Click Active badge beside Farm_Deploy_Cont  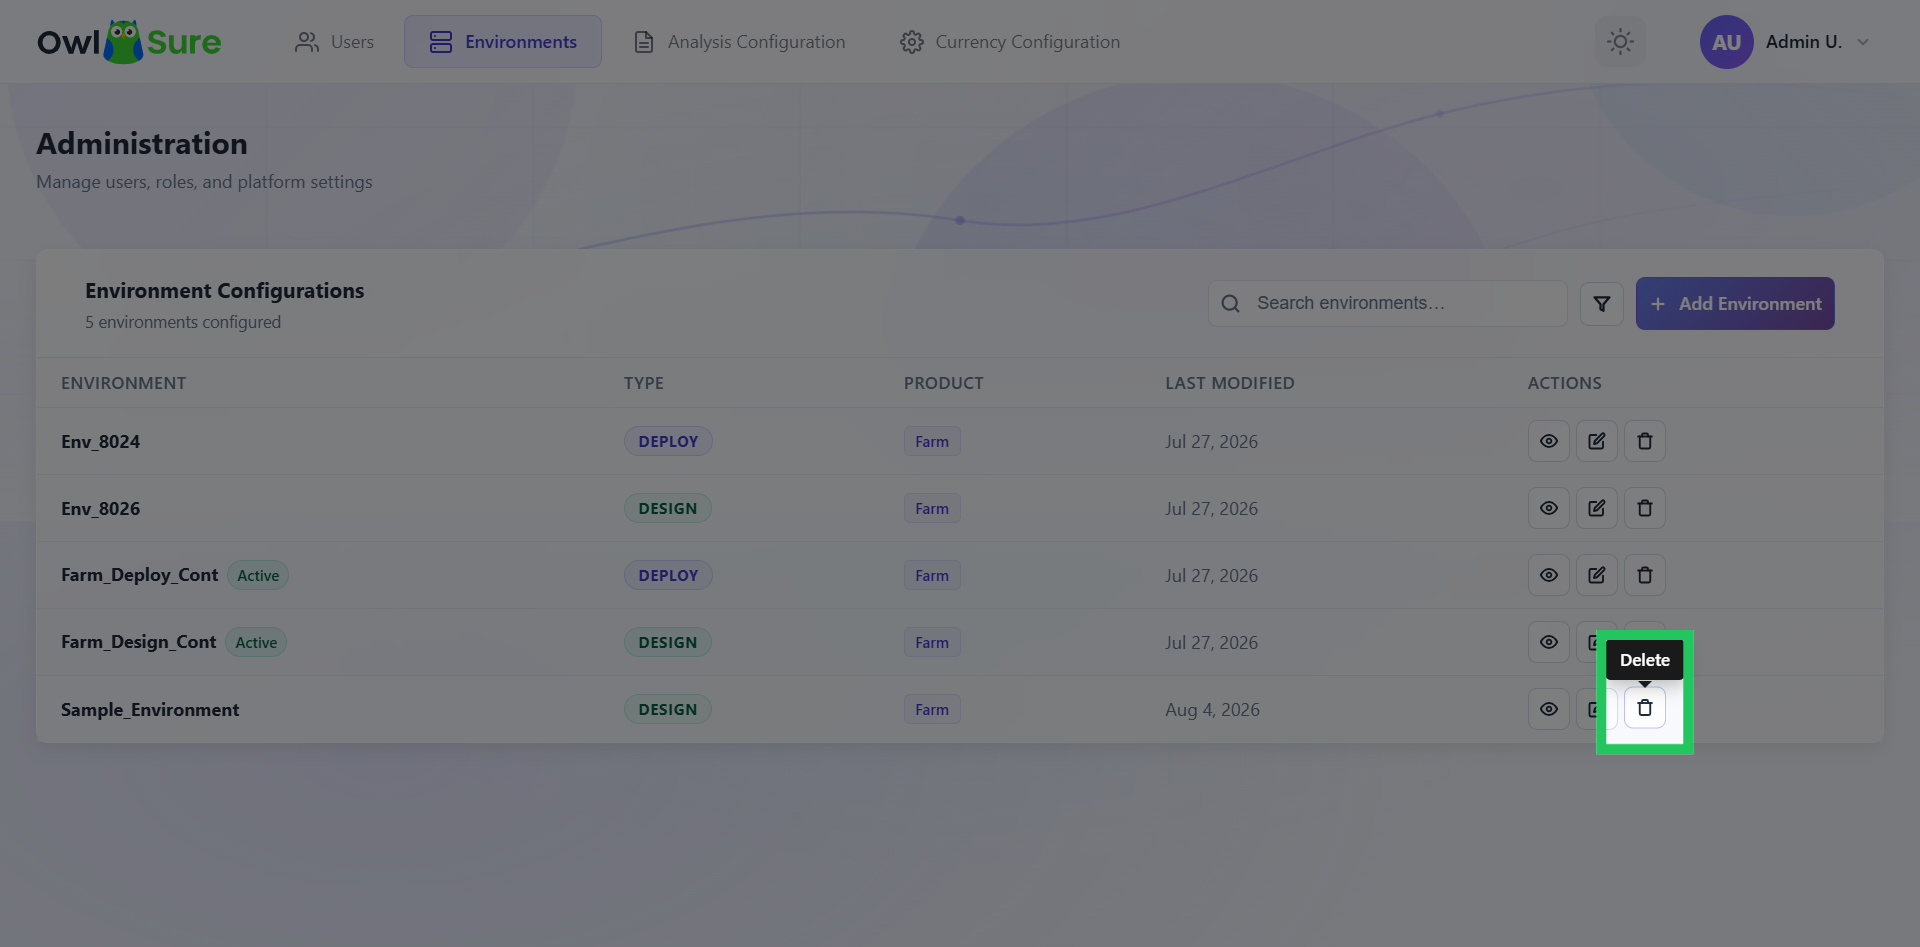258,575
